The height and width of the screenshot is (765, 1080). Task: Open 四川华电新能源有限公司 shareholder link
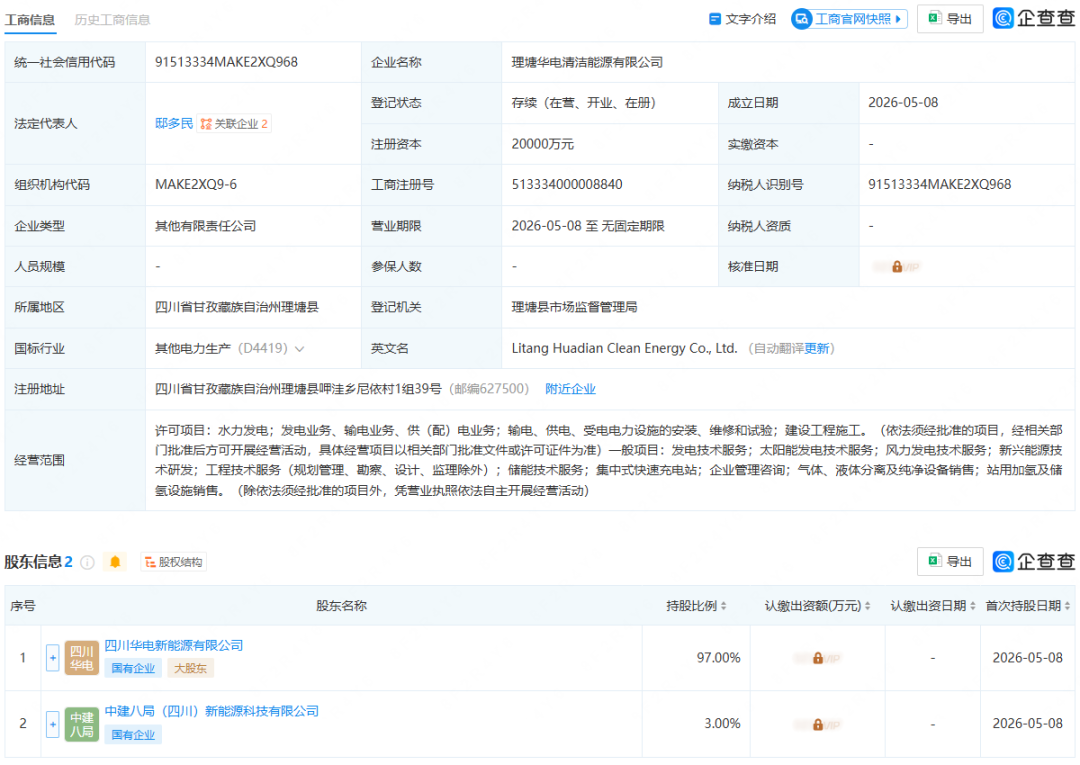coord(174,645)
